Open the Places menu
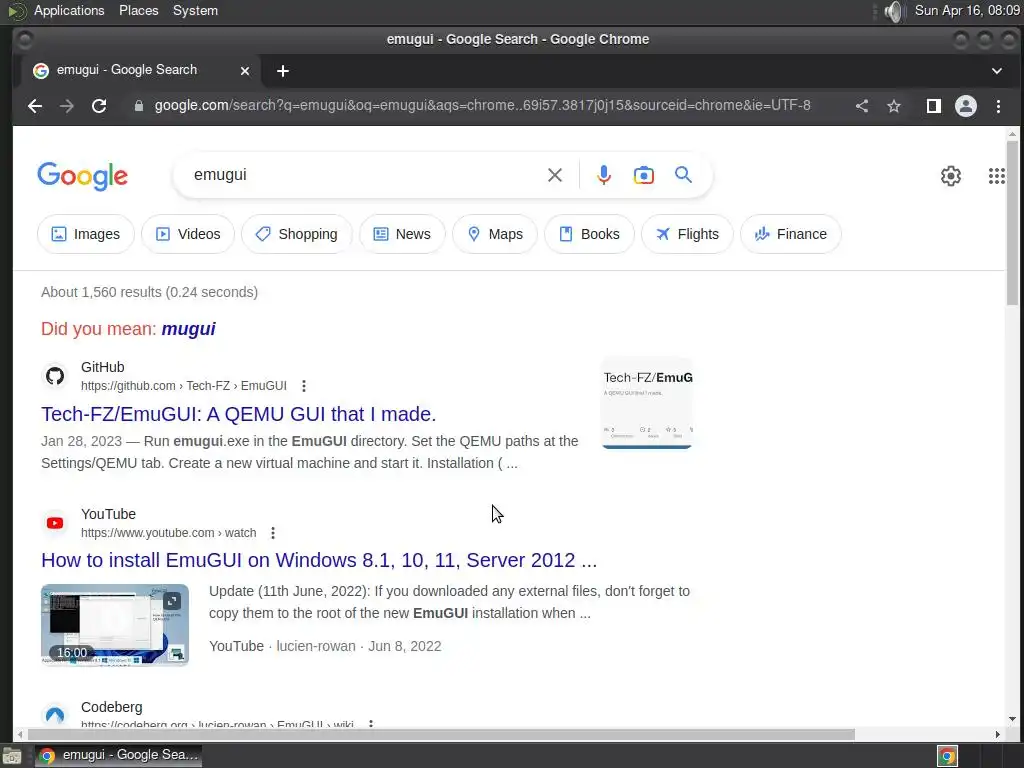Screen dimensions: 1024x768 [x=138, y=10]
